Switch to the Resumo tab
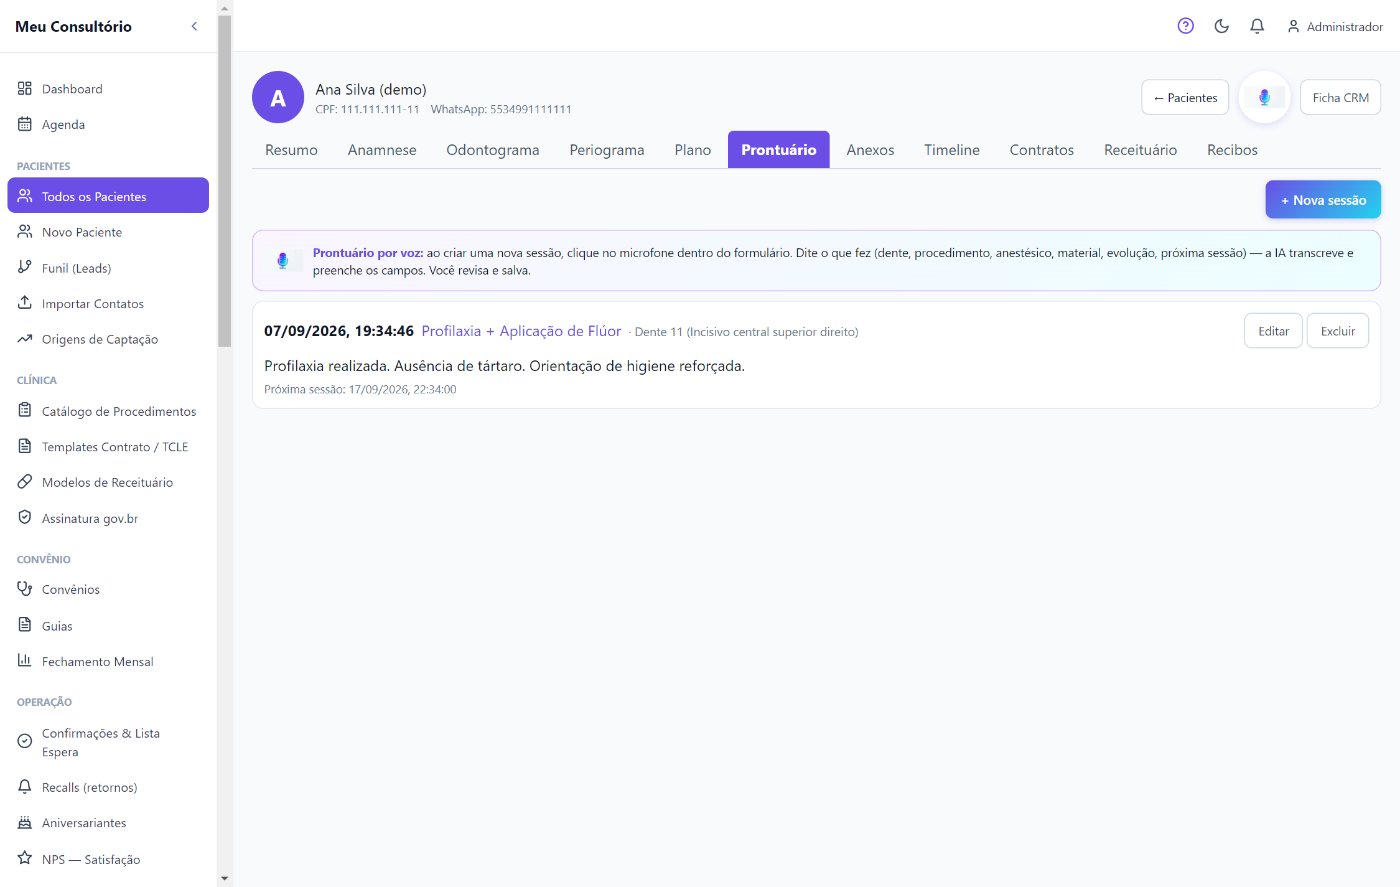 pos(291,150)
